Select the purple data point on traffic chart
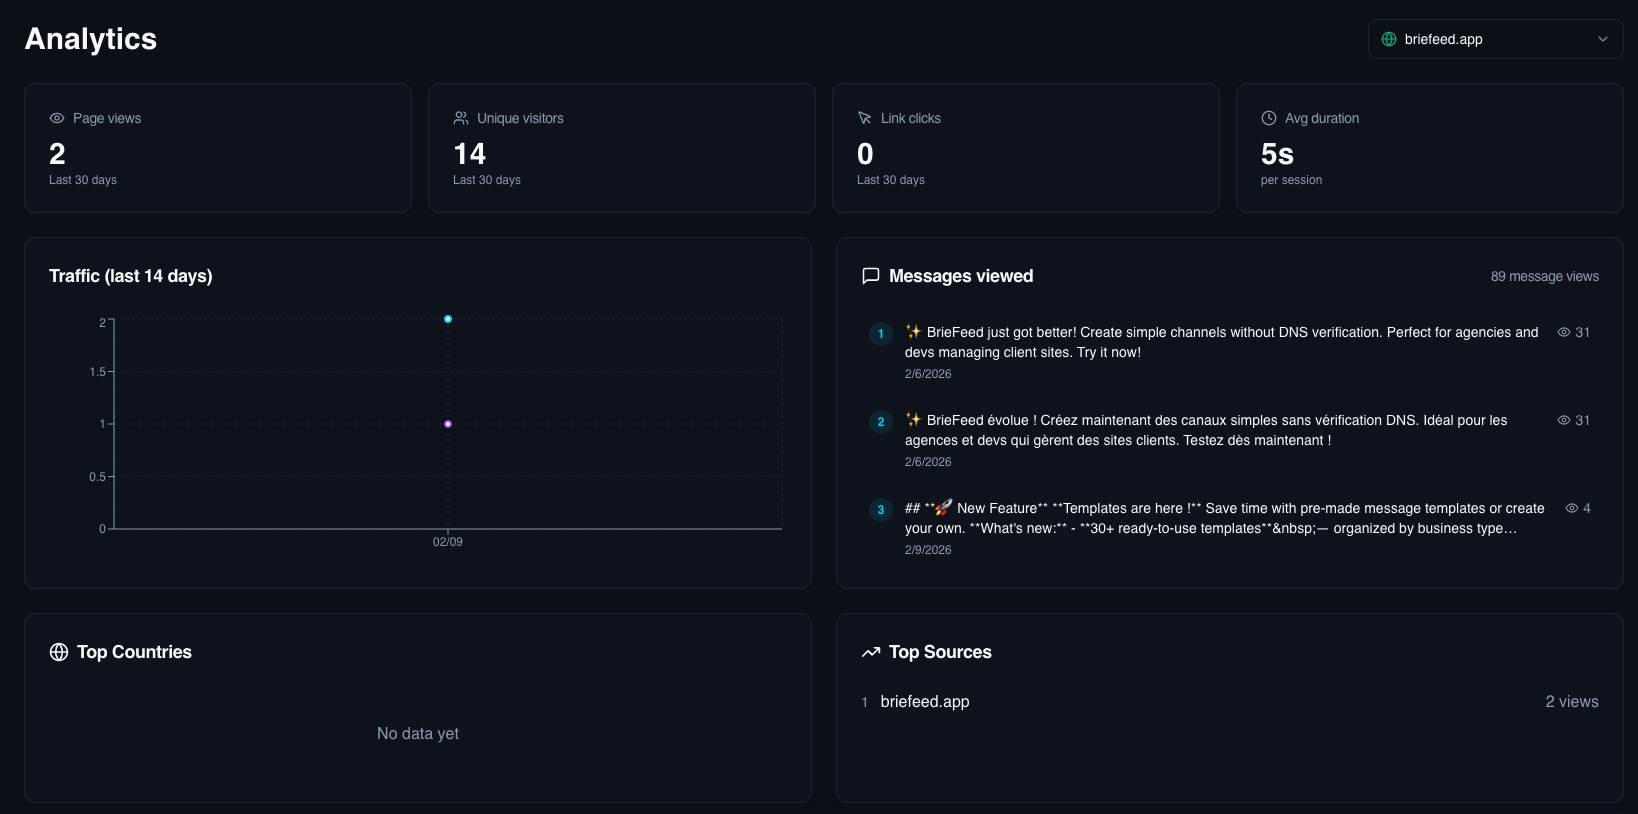 [448, 424]
